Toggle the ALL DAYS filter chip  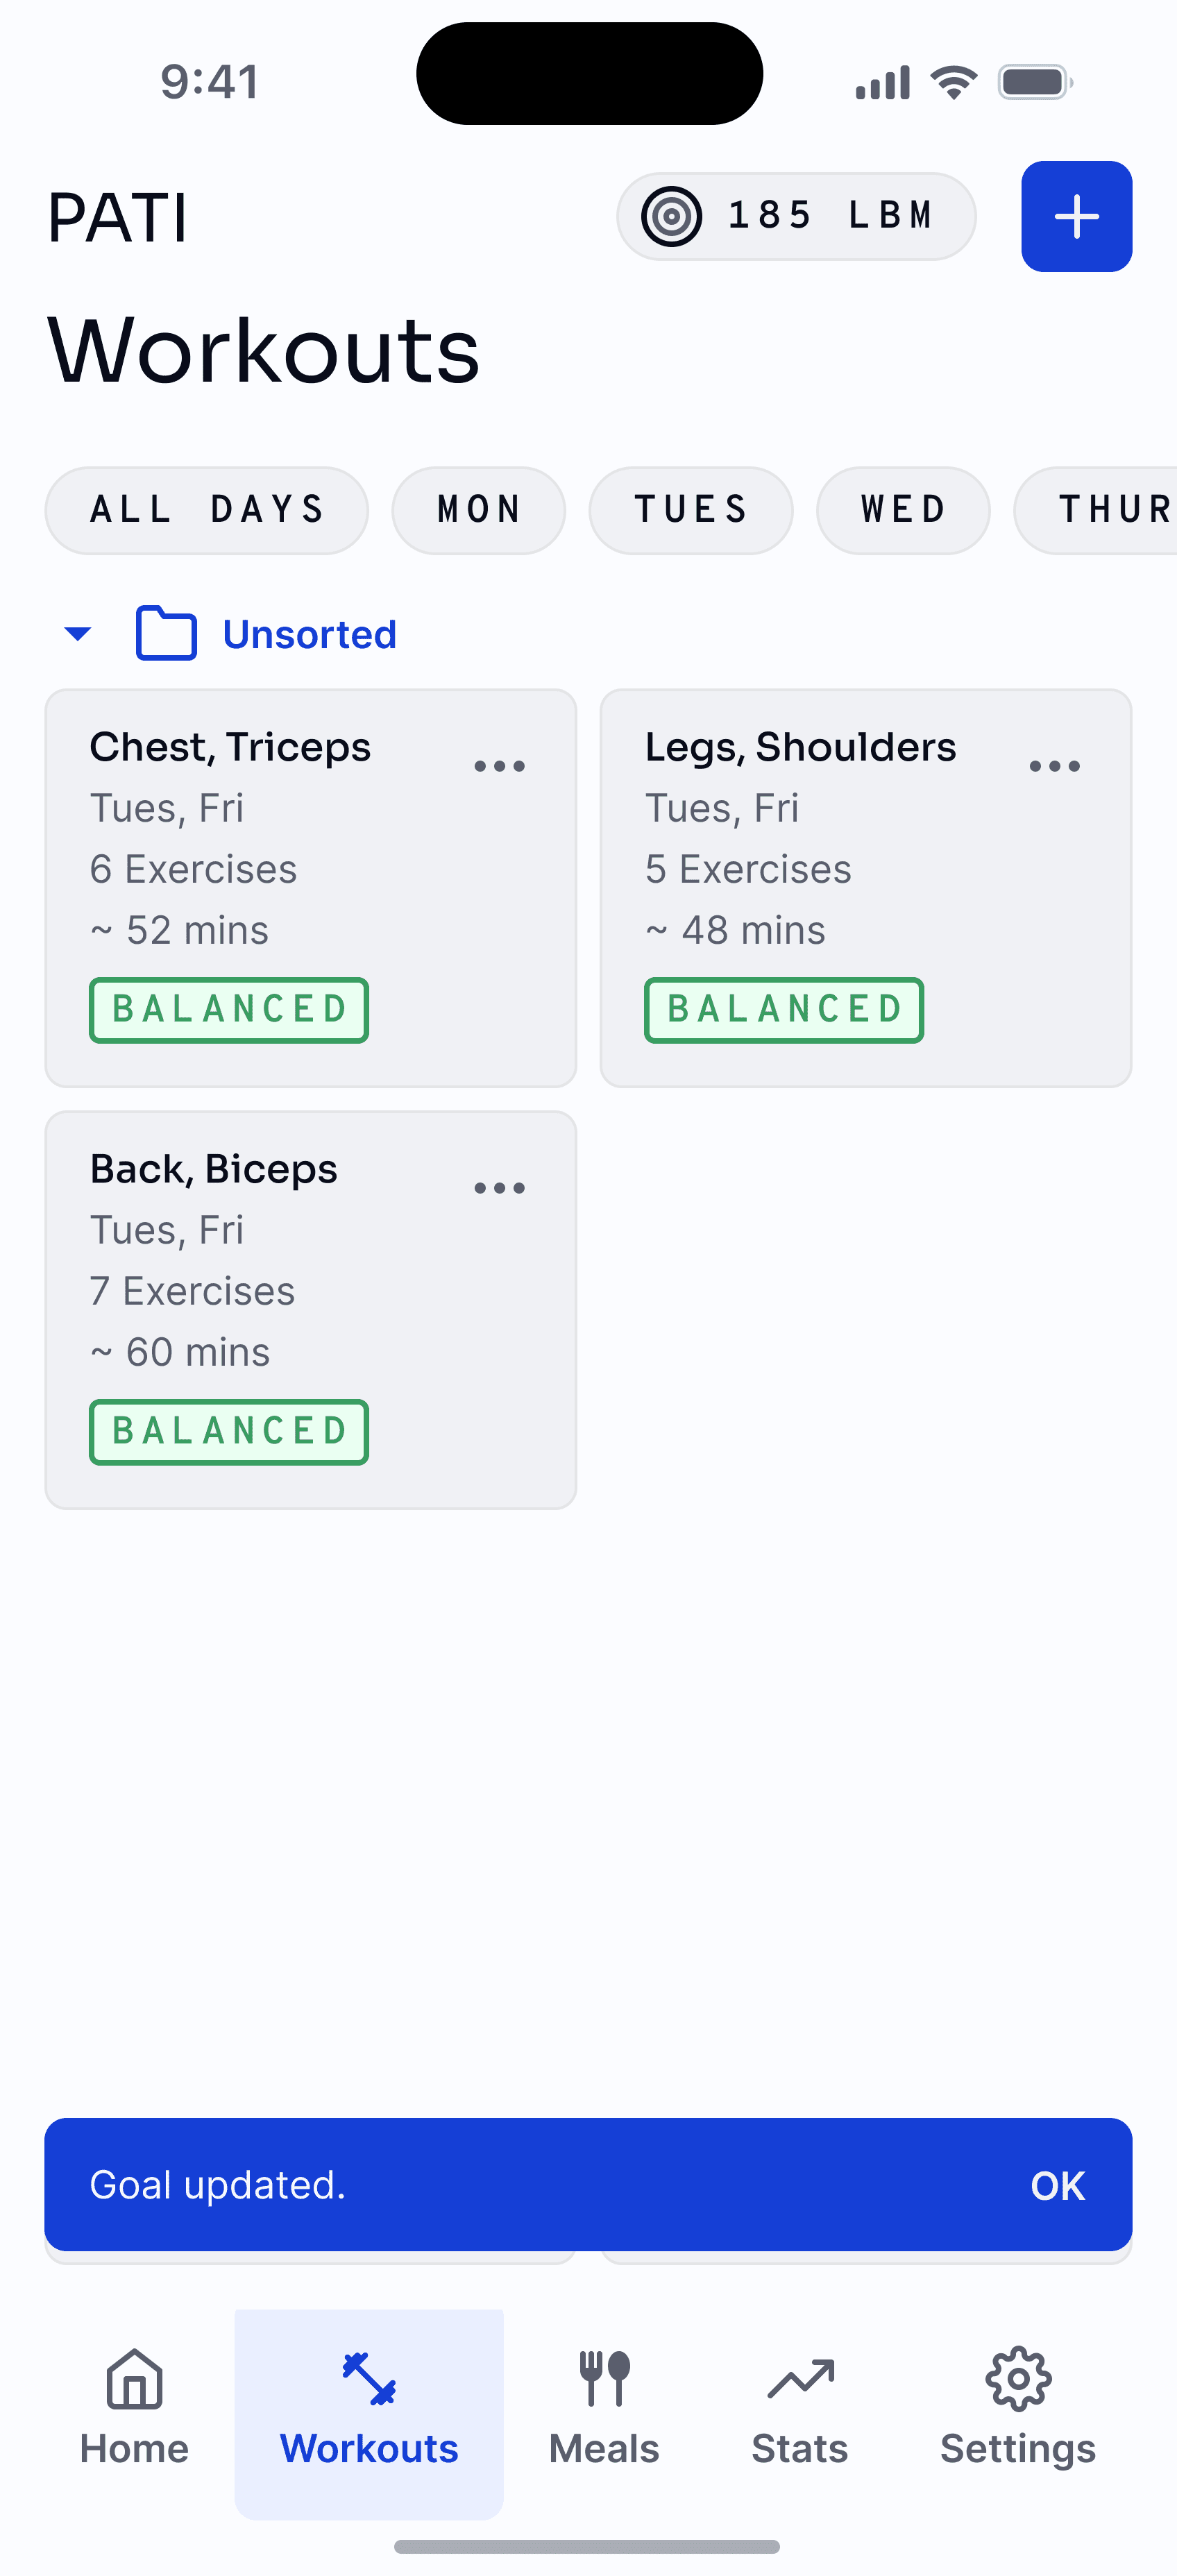coord(206,510)
